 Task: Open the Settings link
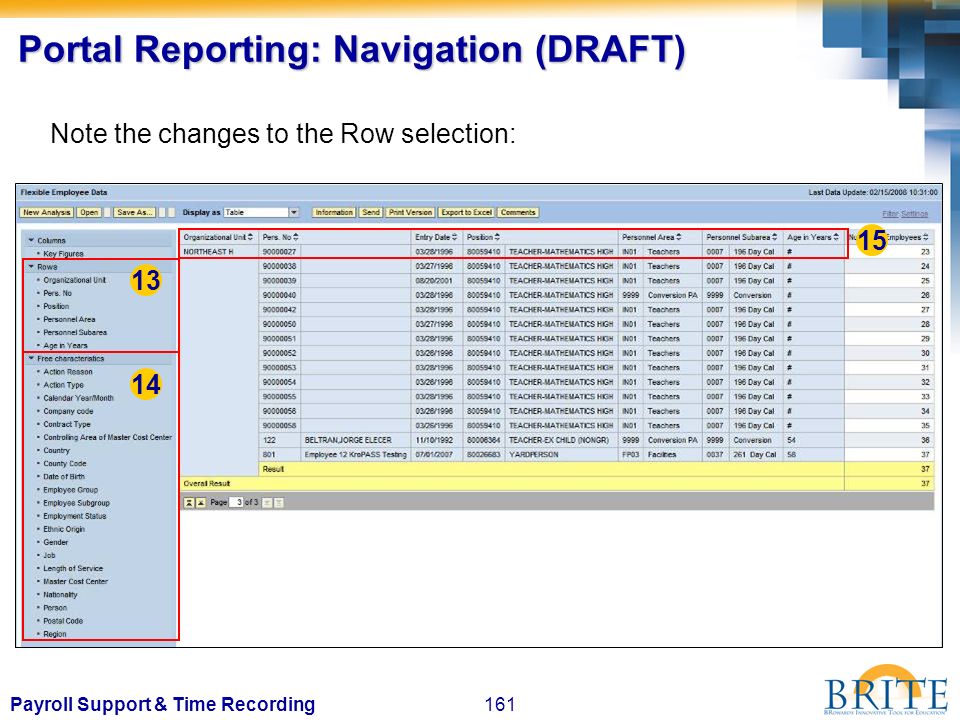[915, 214]
